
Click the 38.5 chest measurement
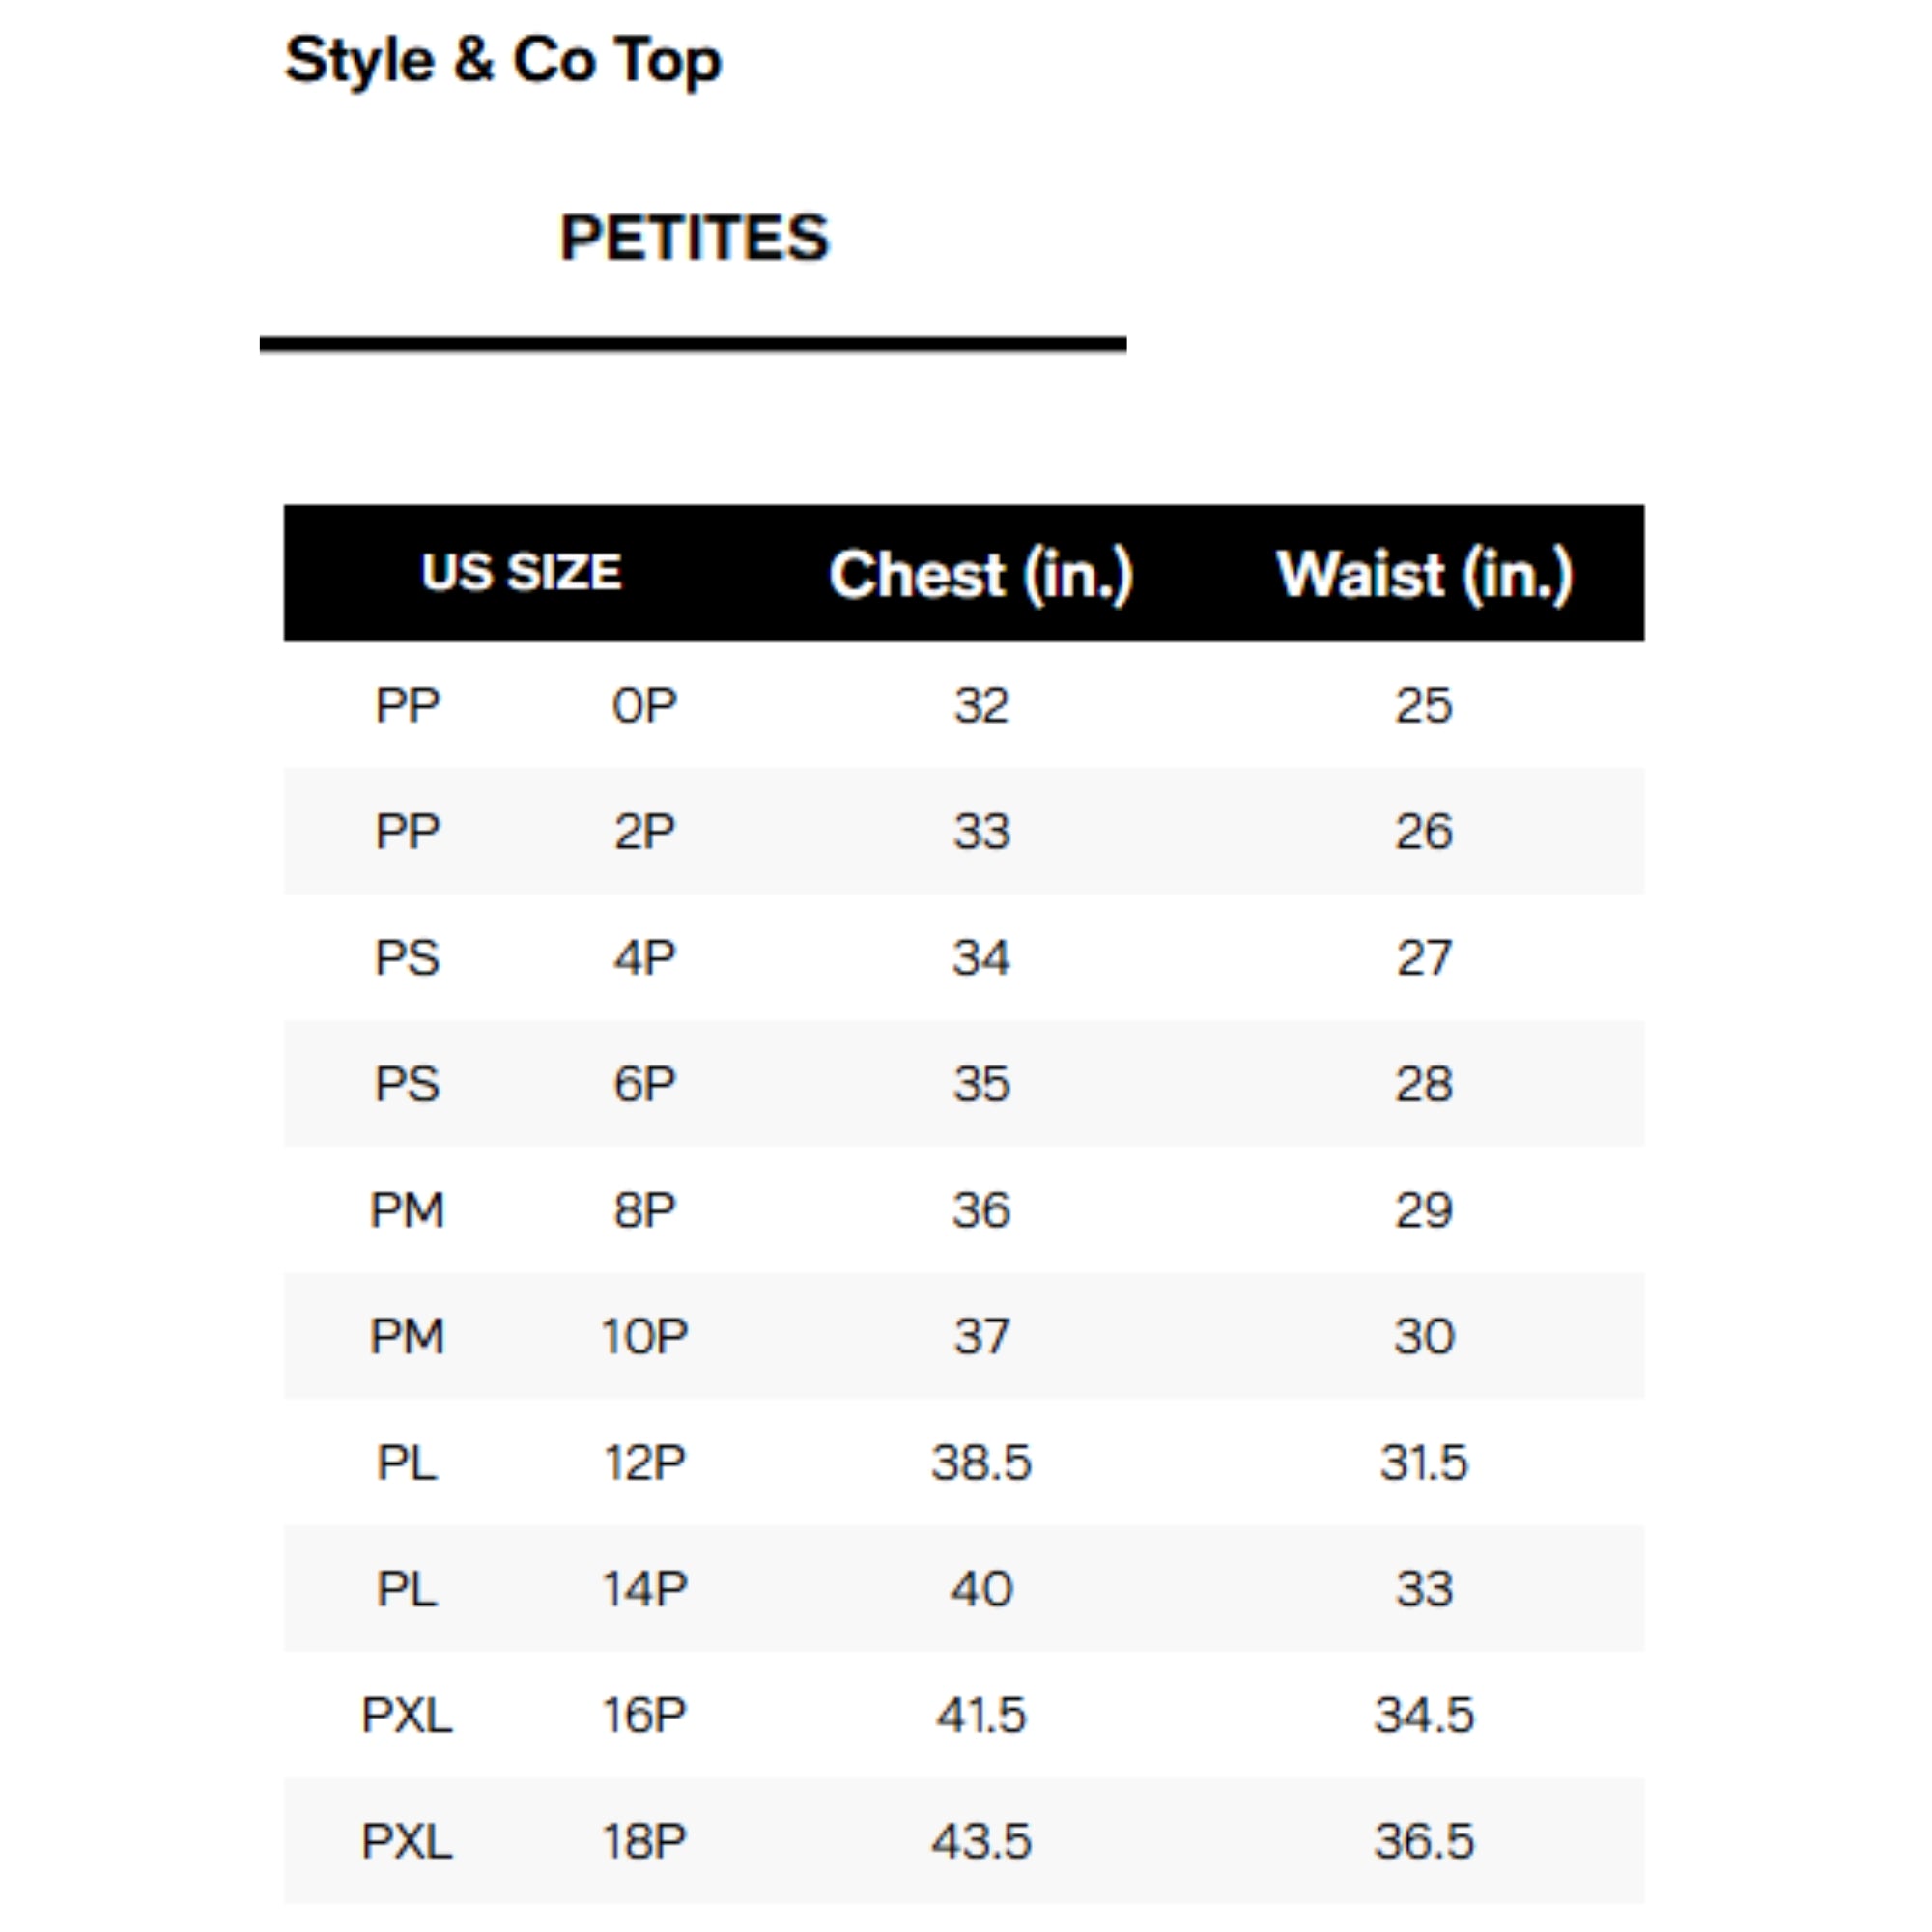coord(981,1462)
